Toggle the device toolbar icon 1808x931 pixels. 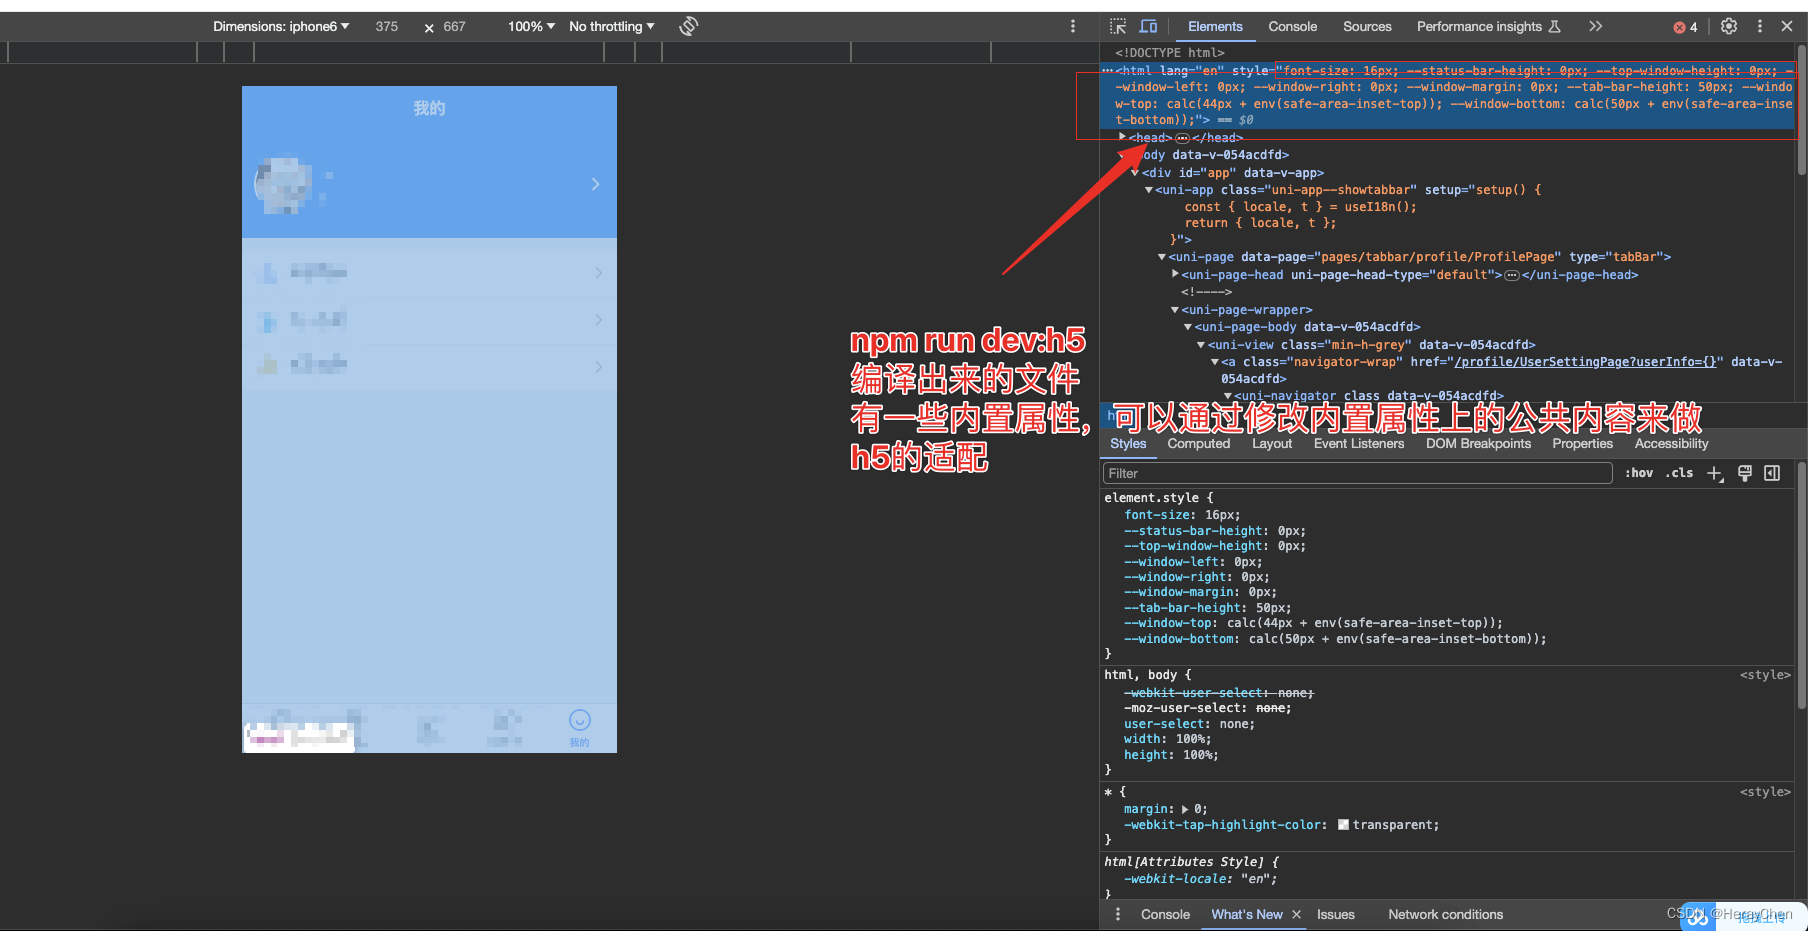pyautogui.click(x=1149, y=27)
